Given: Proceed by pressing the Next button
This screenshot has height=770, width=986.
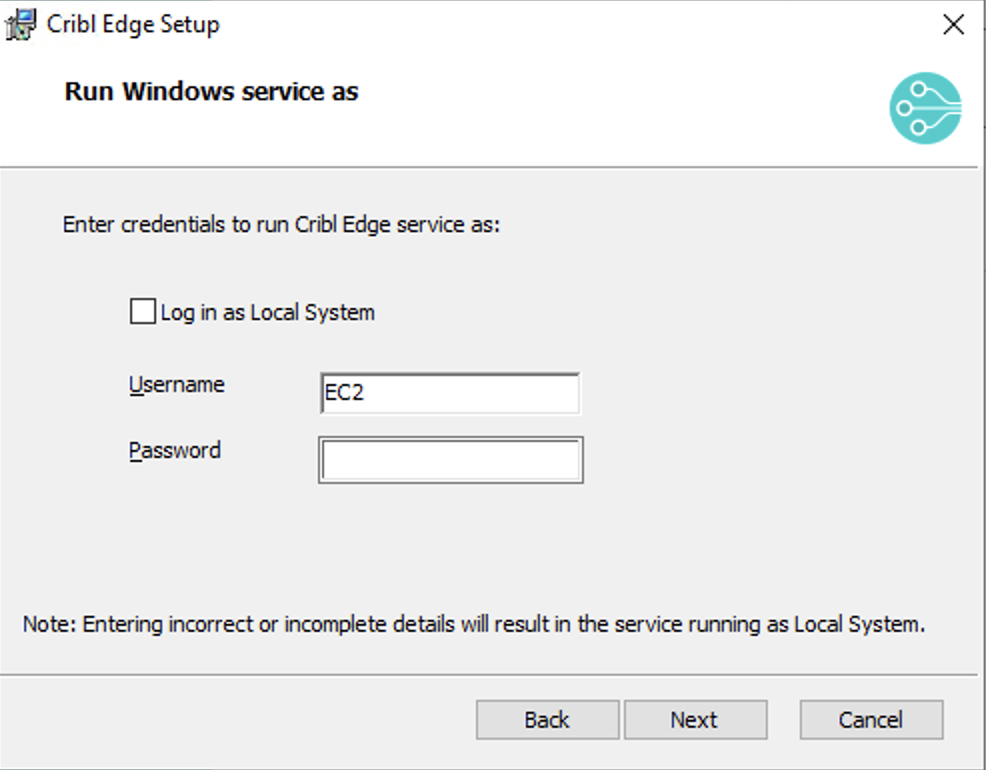Looking at the screenshot, I should 695,720.
